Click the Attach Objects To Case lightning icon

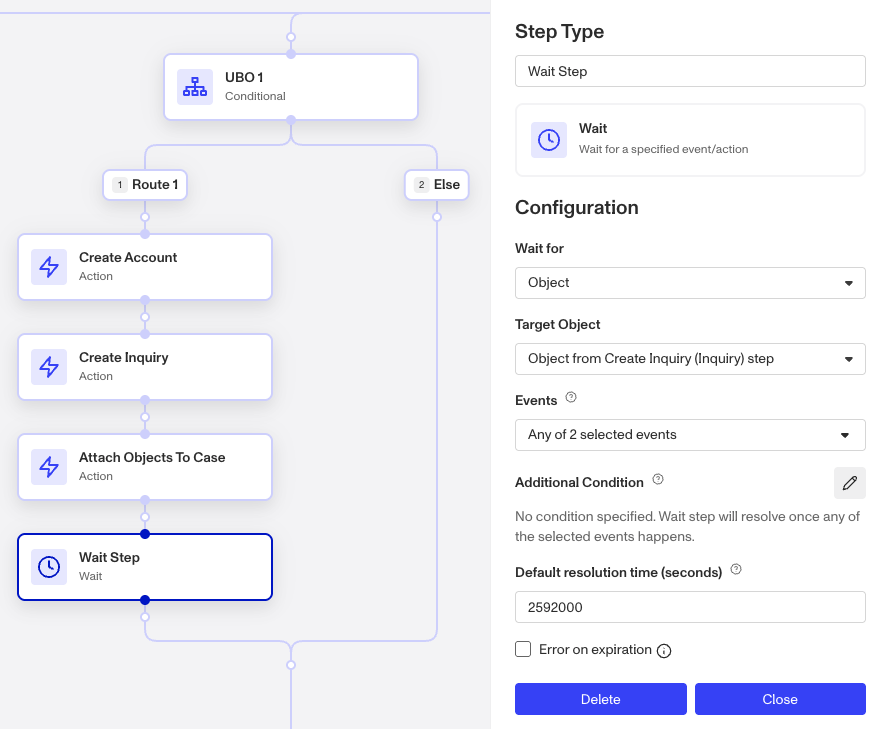point(49,467)
